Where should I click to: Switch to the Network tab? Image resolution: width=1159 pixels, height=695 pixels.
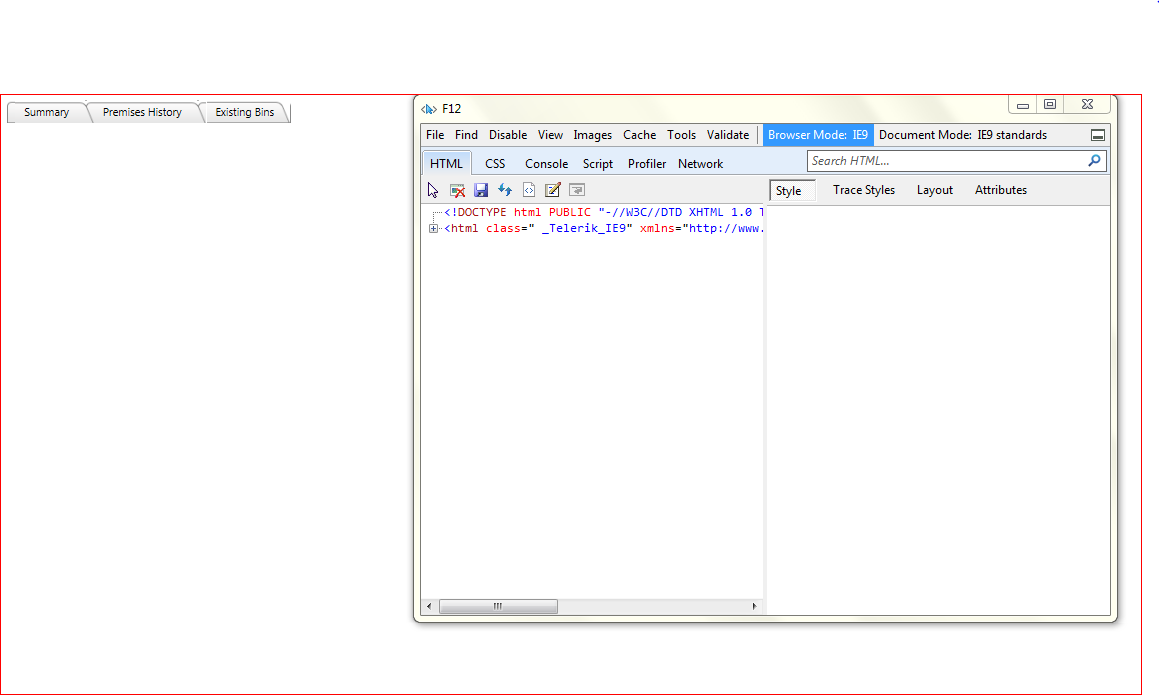(700, 163)
